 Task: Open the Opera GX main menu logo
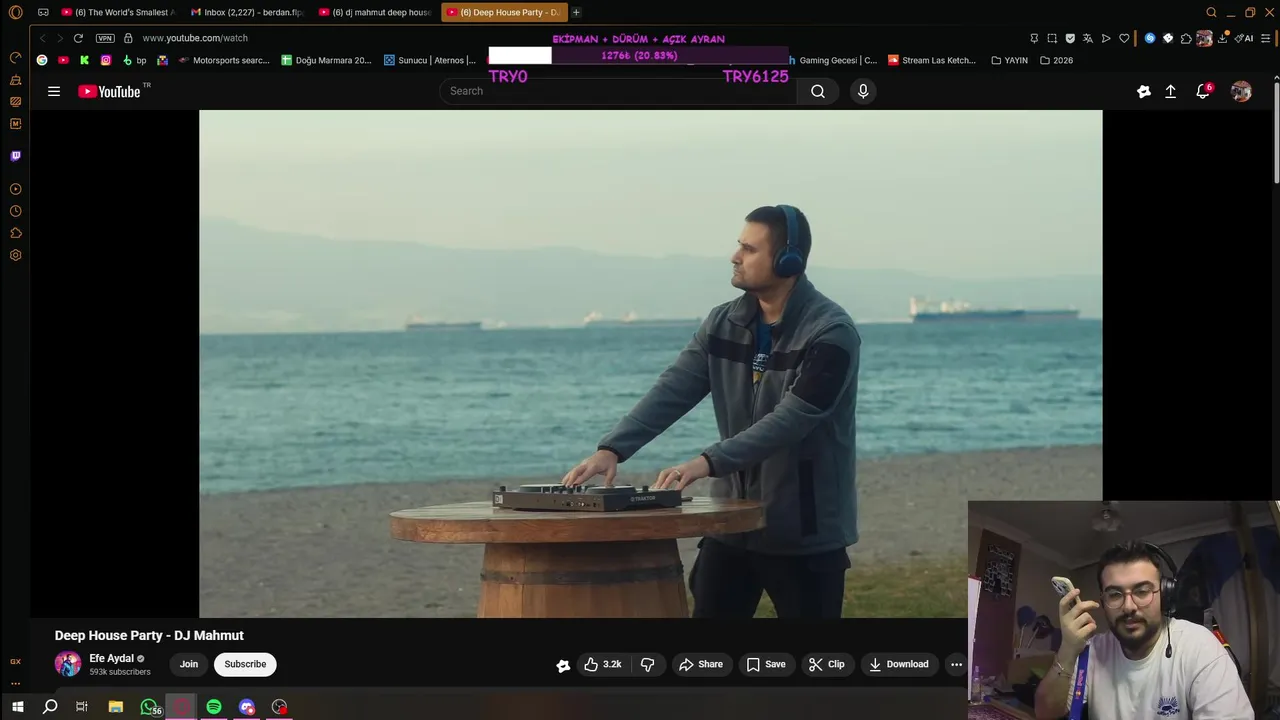pyautogui.click(x=15, y=13)
